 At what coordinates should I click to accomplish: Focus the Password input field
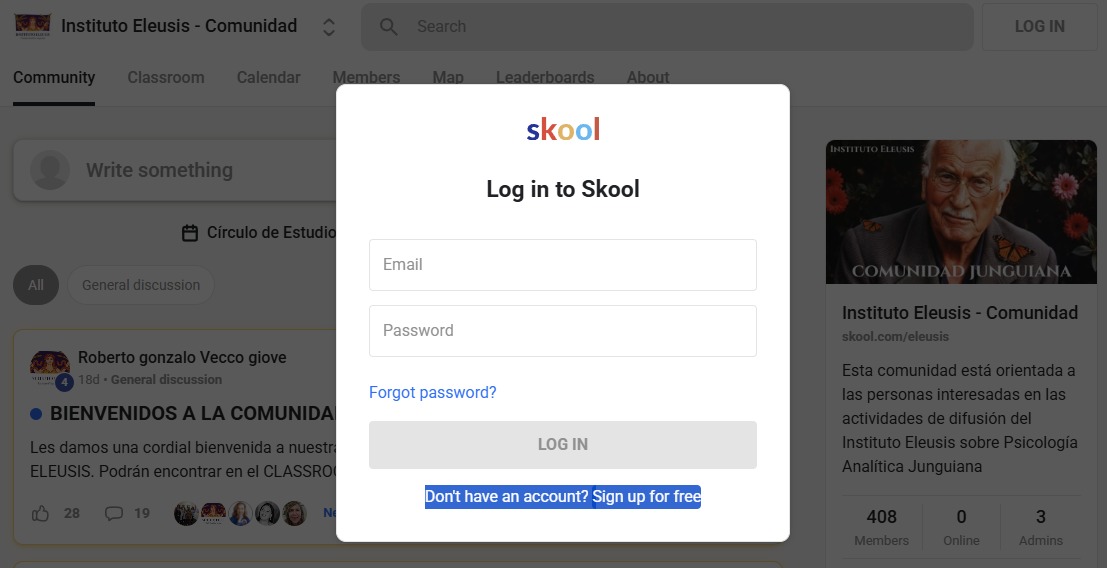click(563, 331)
